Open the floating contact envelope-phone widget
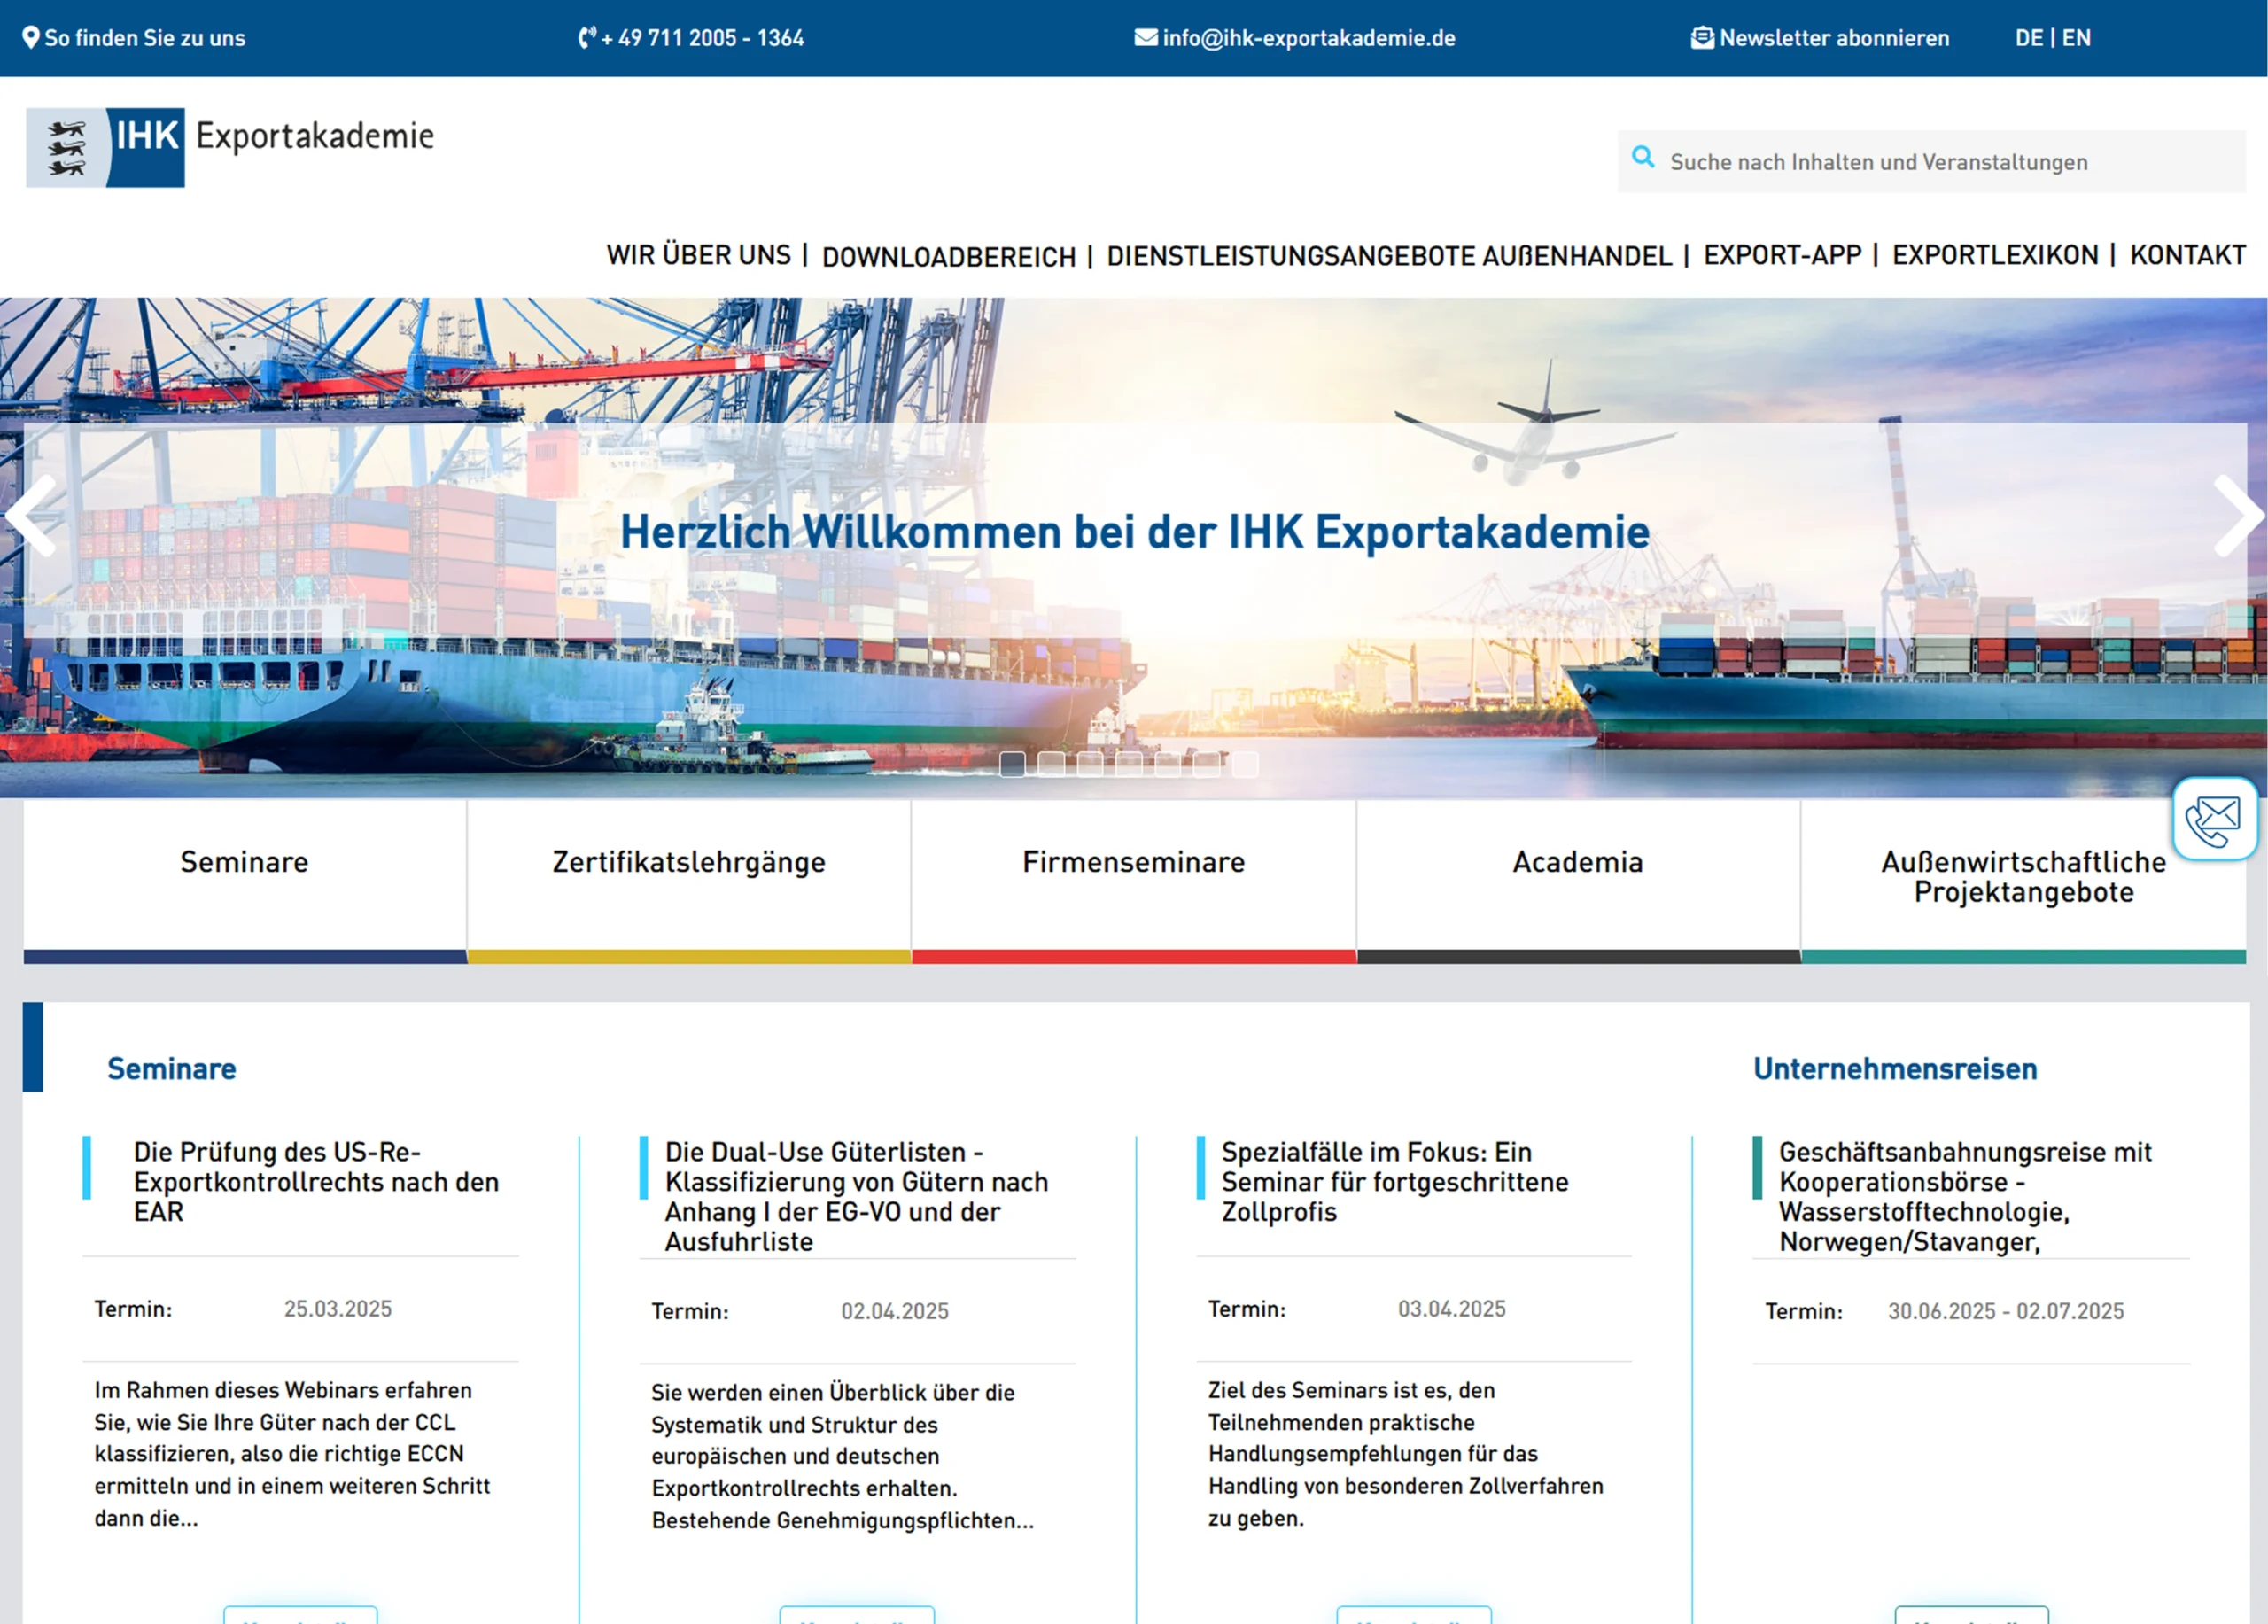 pyautogui.click(x=2214, y=820)
